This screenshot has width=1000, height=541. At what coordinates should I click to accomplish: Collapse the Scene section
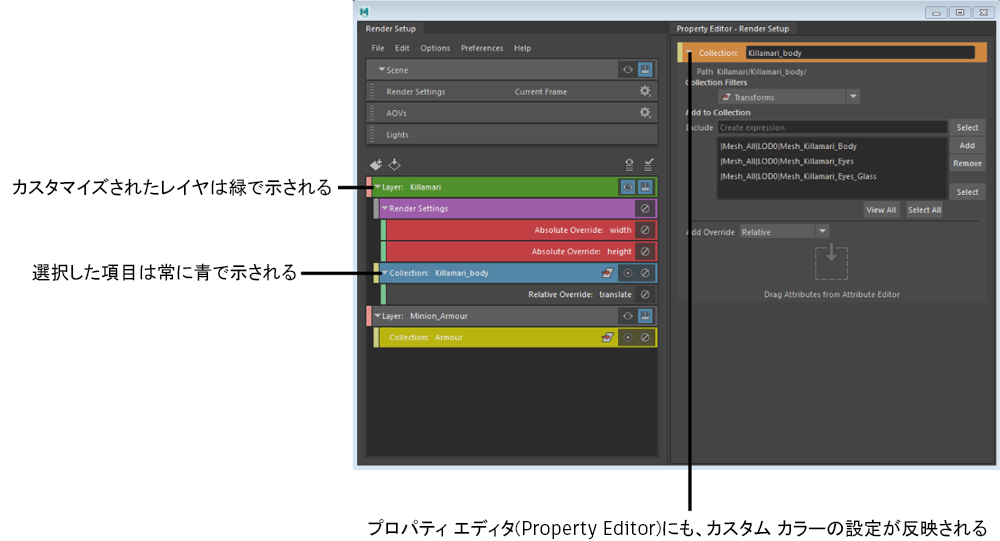(381, 70)
